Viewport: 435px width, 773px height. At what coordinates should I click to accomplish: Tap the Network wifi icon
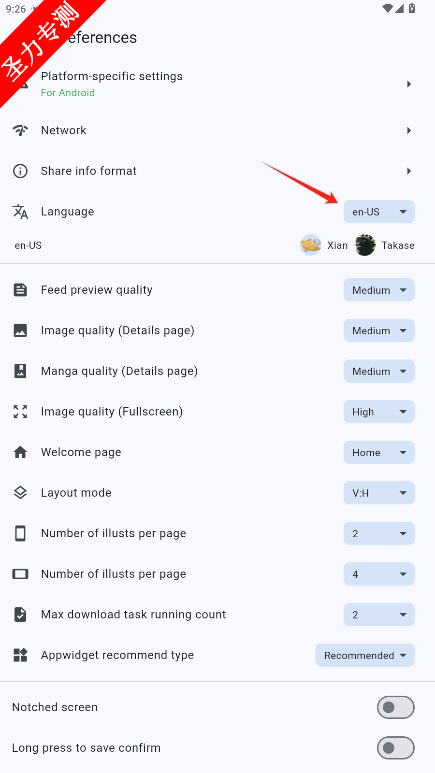tap(20, 131)
